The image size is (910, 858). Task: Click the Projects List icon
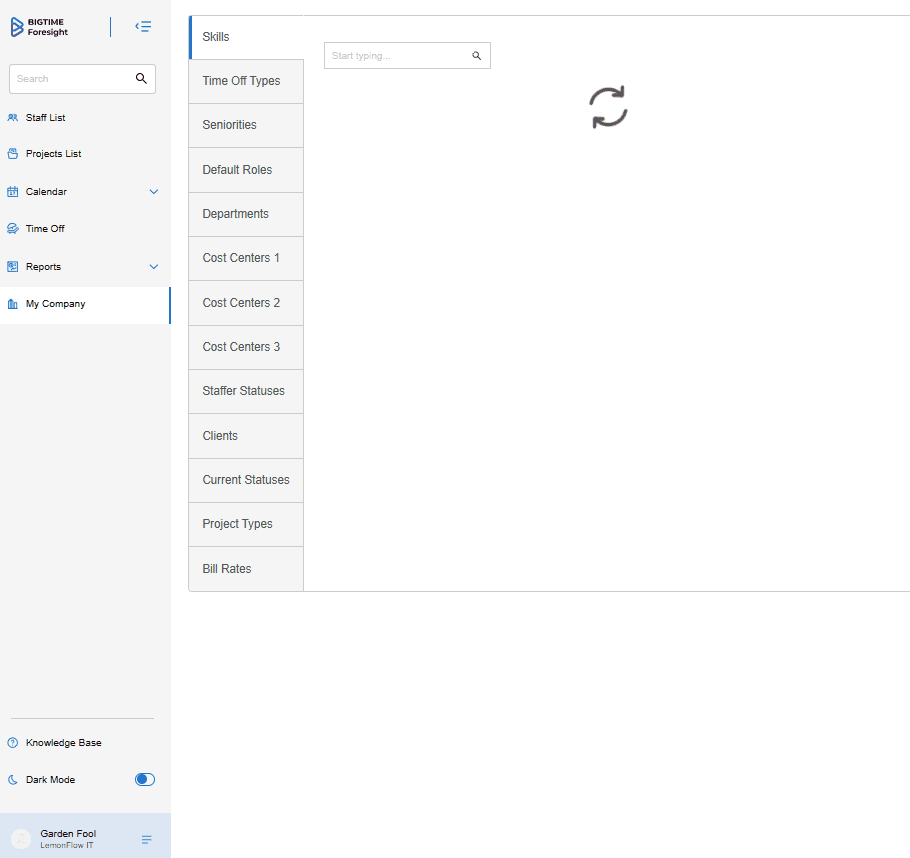click(13, 154)
